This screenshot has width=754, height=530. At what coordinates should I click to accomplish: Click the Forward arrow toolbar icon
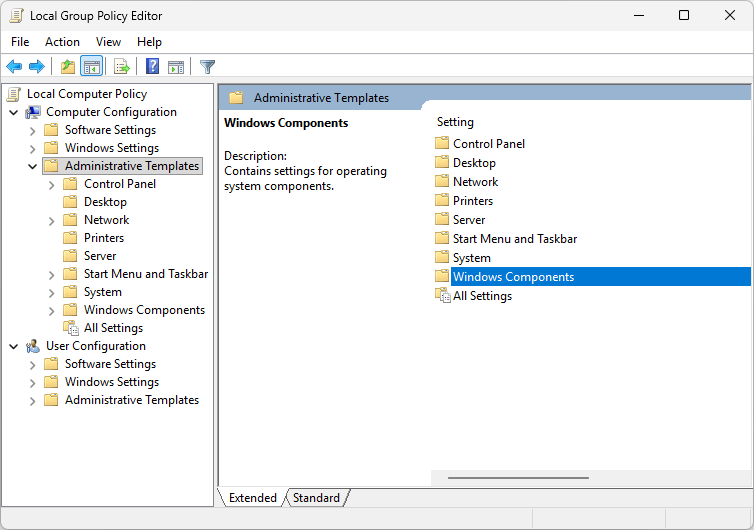pyautogui.click(x=37, y=66)
